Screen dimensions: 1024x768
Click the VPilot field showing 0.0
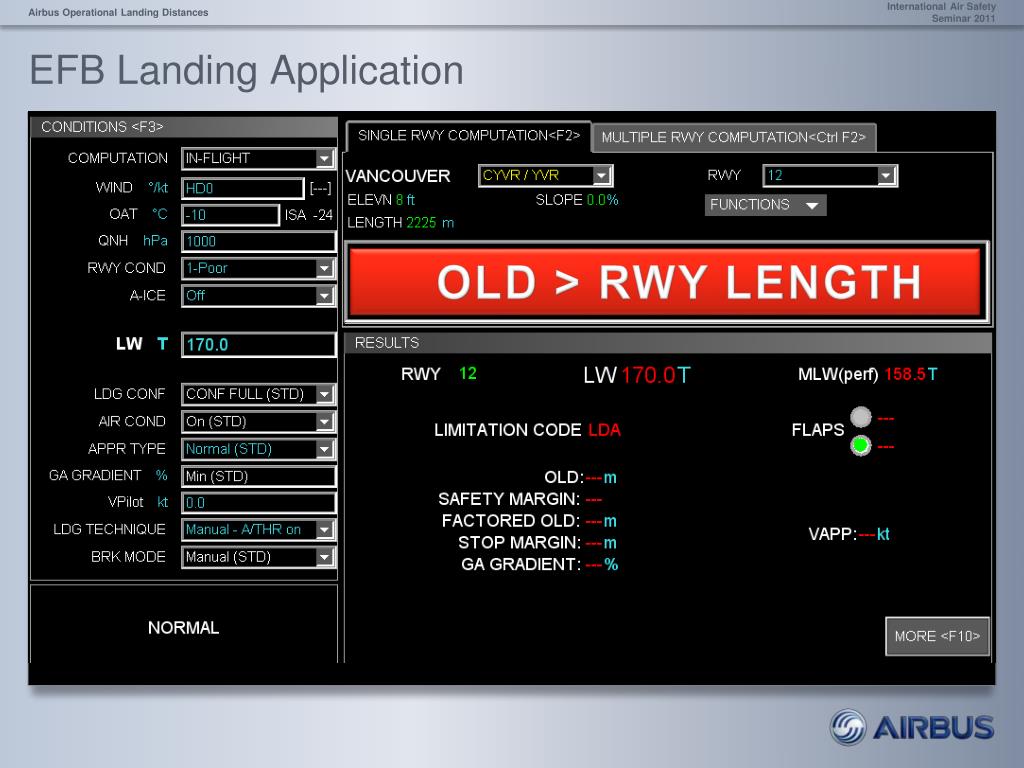point(259,502)
